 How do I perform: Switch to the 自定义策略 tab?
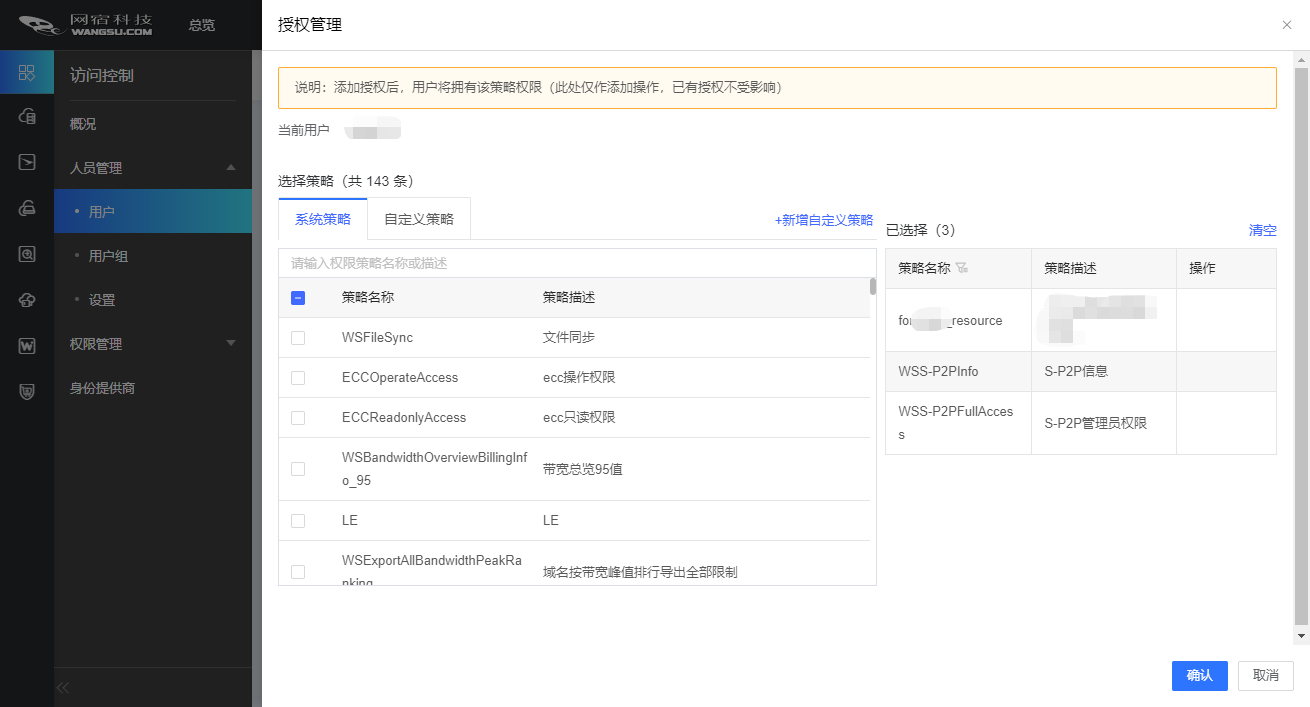pos(419,219)
